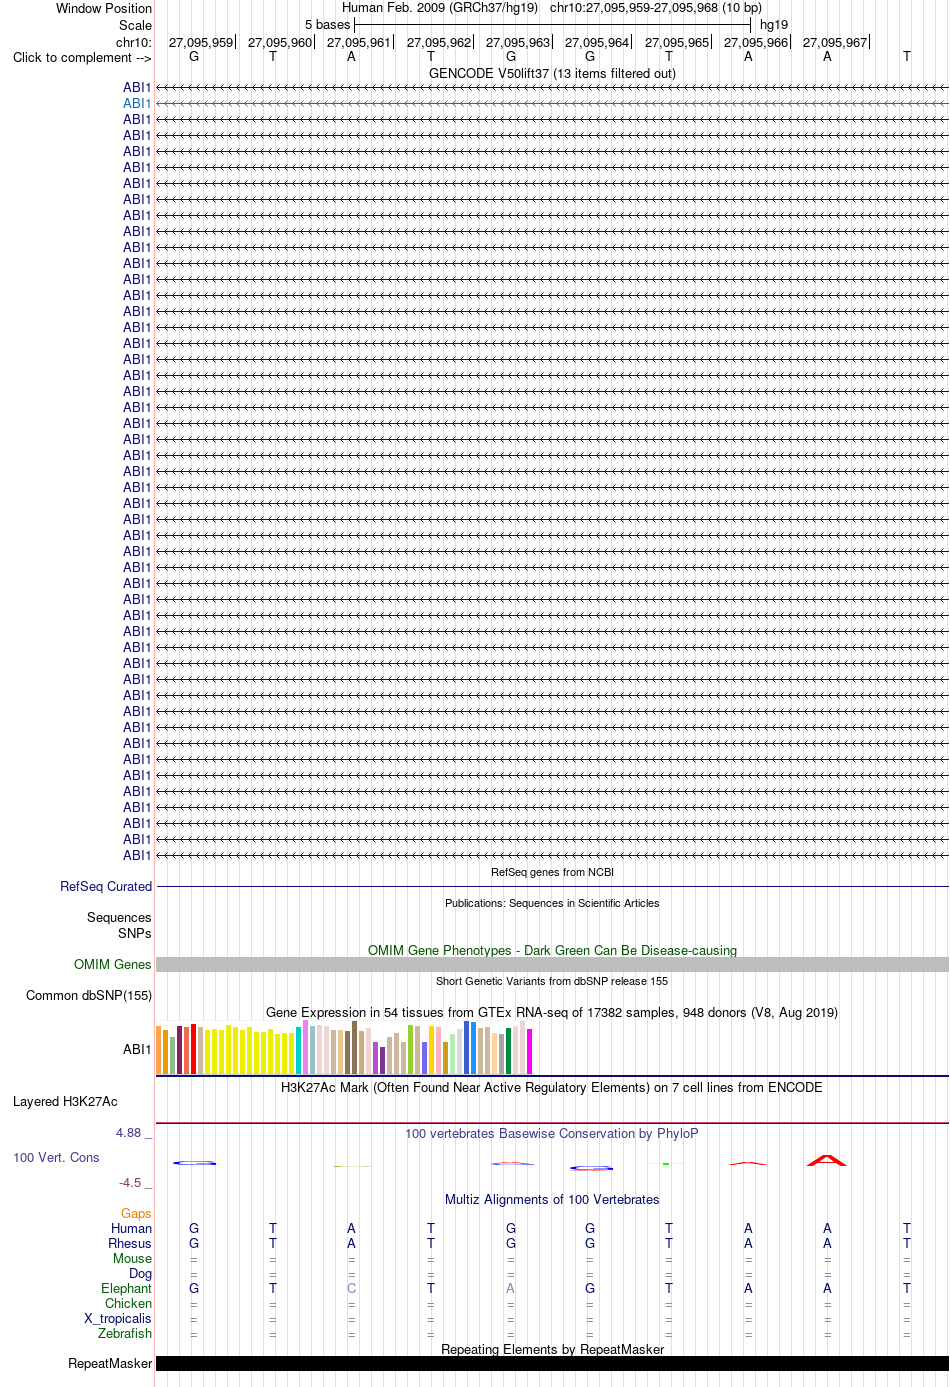Click the 'RefSeq genes from NCBI' title
Image resolution: width=950 pixels, height=1387 pixels.
point(552,872)
